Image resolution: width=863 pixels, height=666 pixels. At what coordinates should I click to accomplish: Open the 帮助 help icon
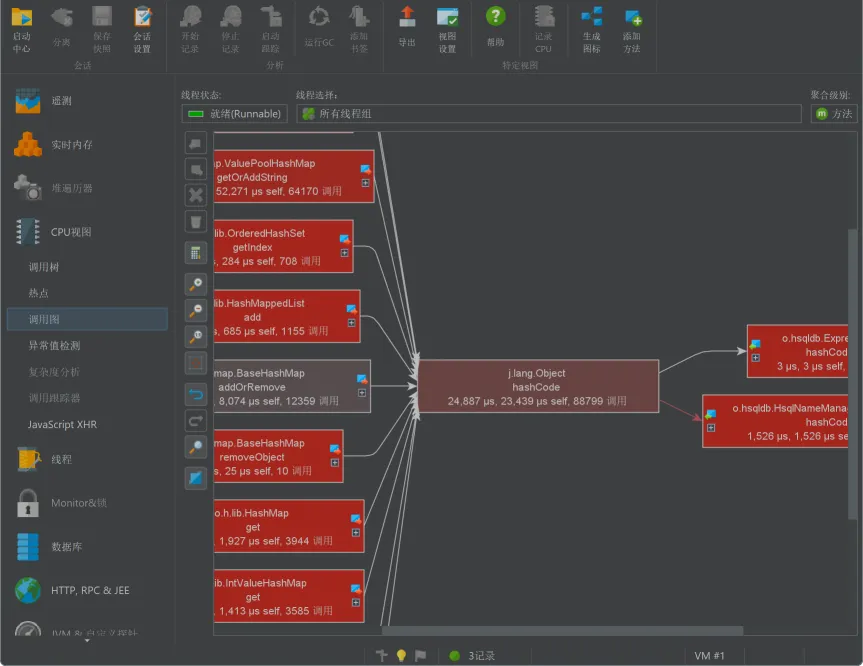(x=495, y=28)
